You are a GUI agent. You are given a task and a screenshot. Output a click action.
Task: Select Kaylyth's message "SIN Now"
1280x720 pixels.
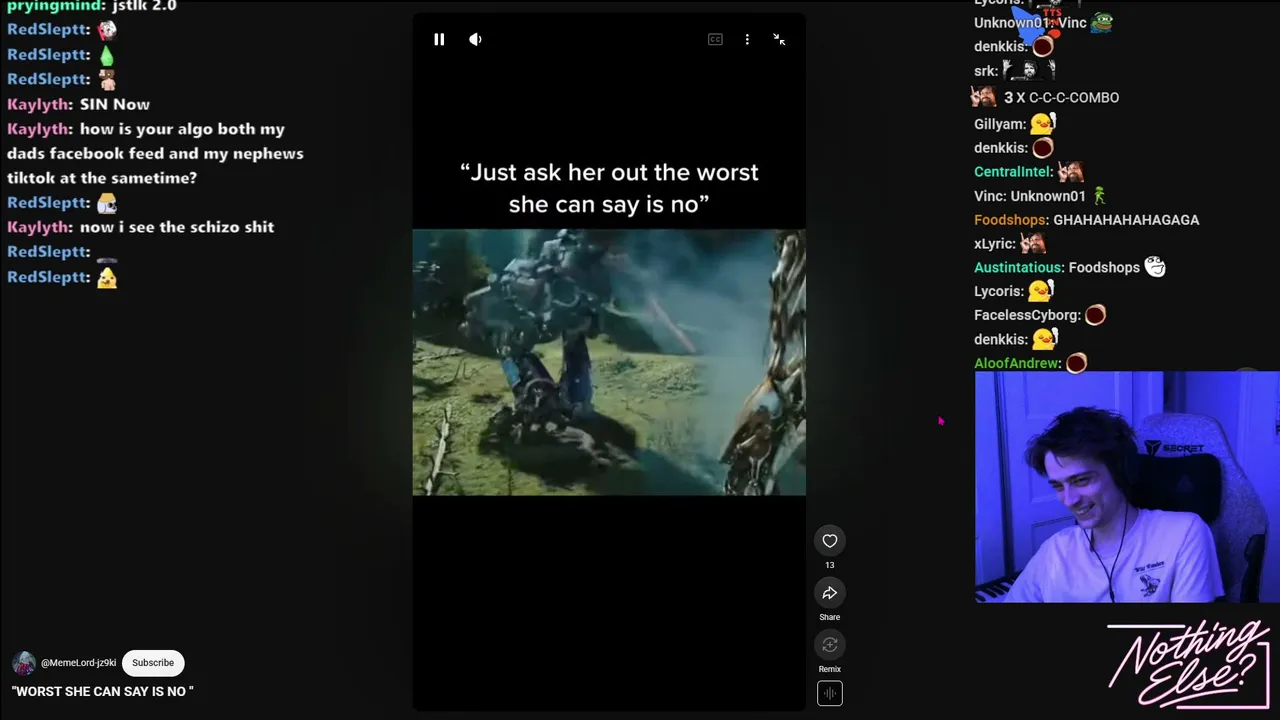(115, 104)
